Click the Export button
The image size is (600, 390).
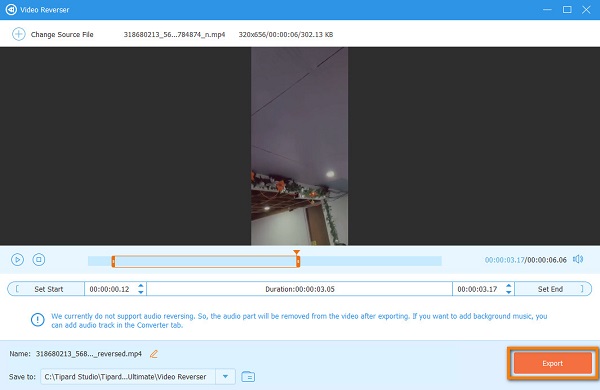point(553,363)
